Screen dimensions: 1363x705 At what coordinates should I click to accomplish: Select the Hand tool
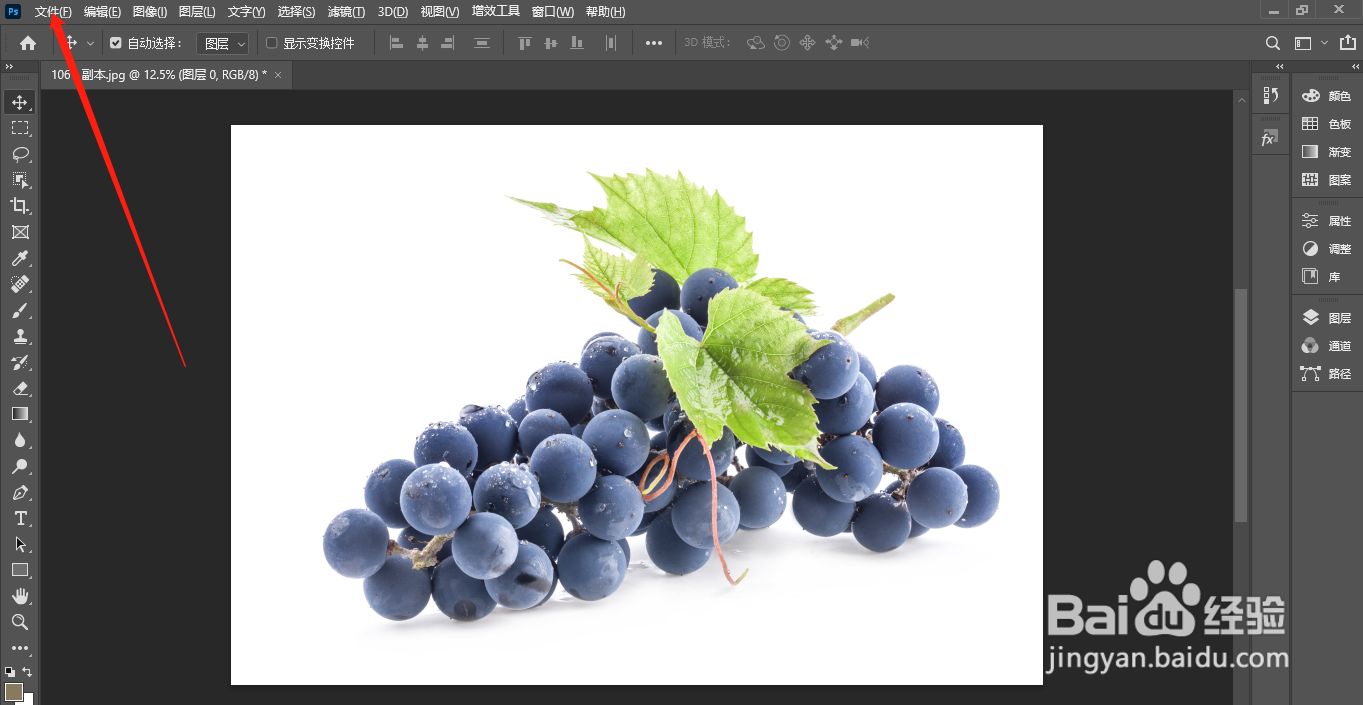[20, 596]
